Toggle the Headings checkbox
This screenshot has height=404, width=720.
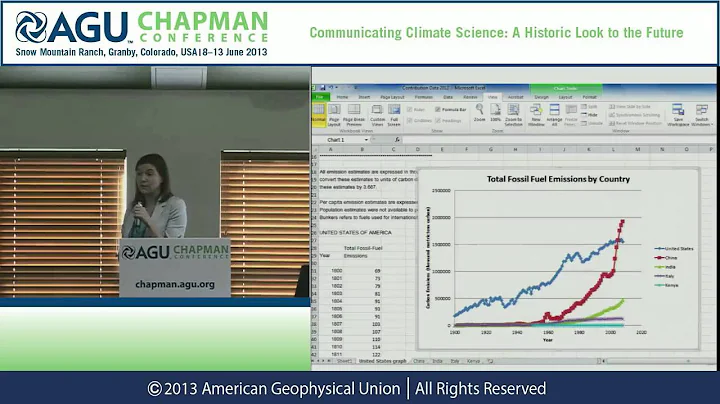pos(448,120)
